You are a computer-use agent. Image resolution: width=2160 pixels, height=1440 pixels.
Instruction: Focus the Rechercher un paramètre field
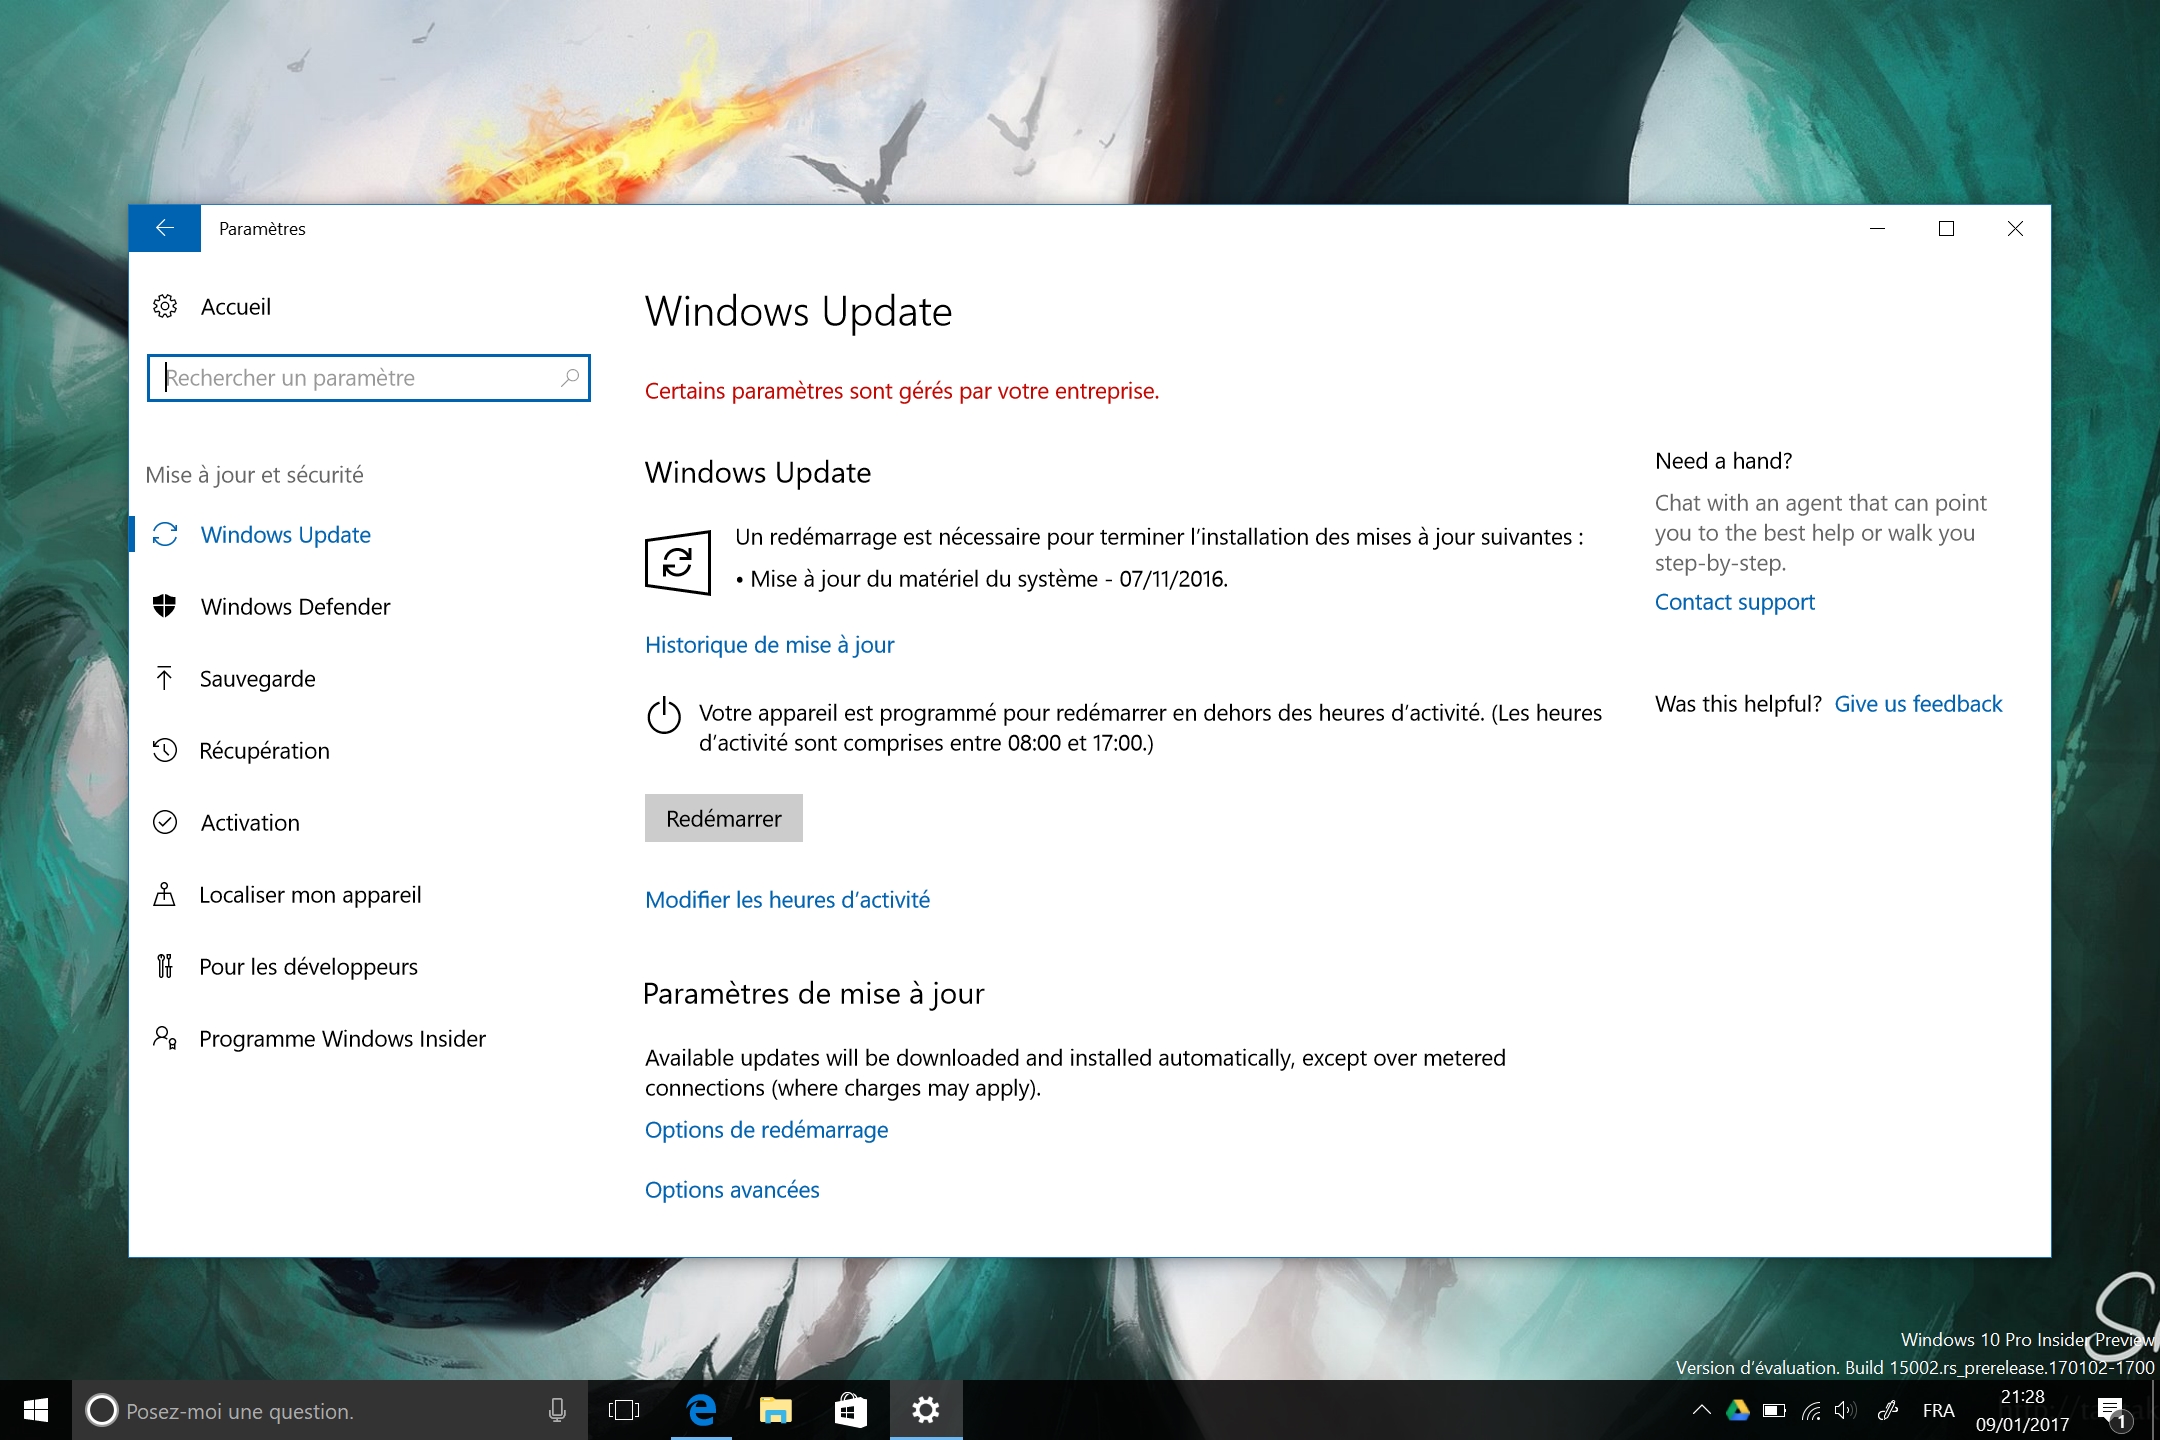pyautogui.click(x=368, y=378)
